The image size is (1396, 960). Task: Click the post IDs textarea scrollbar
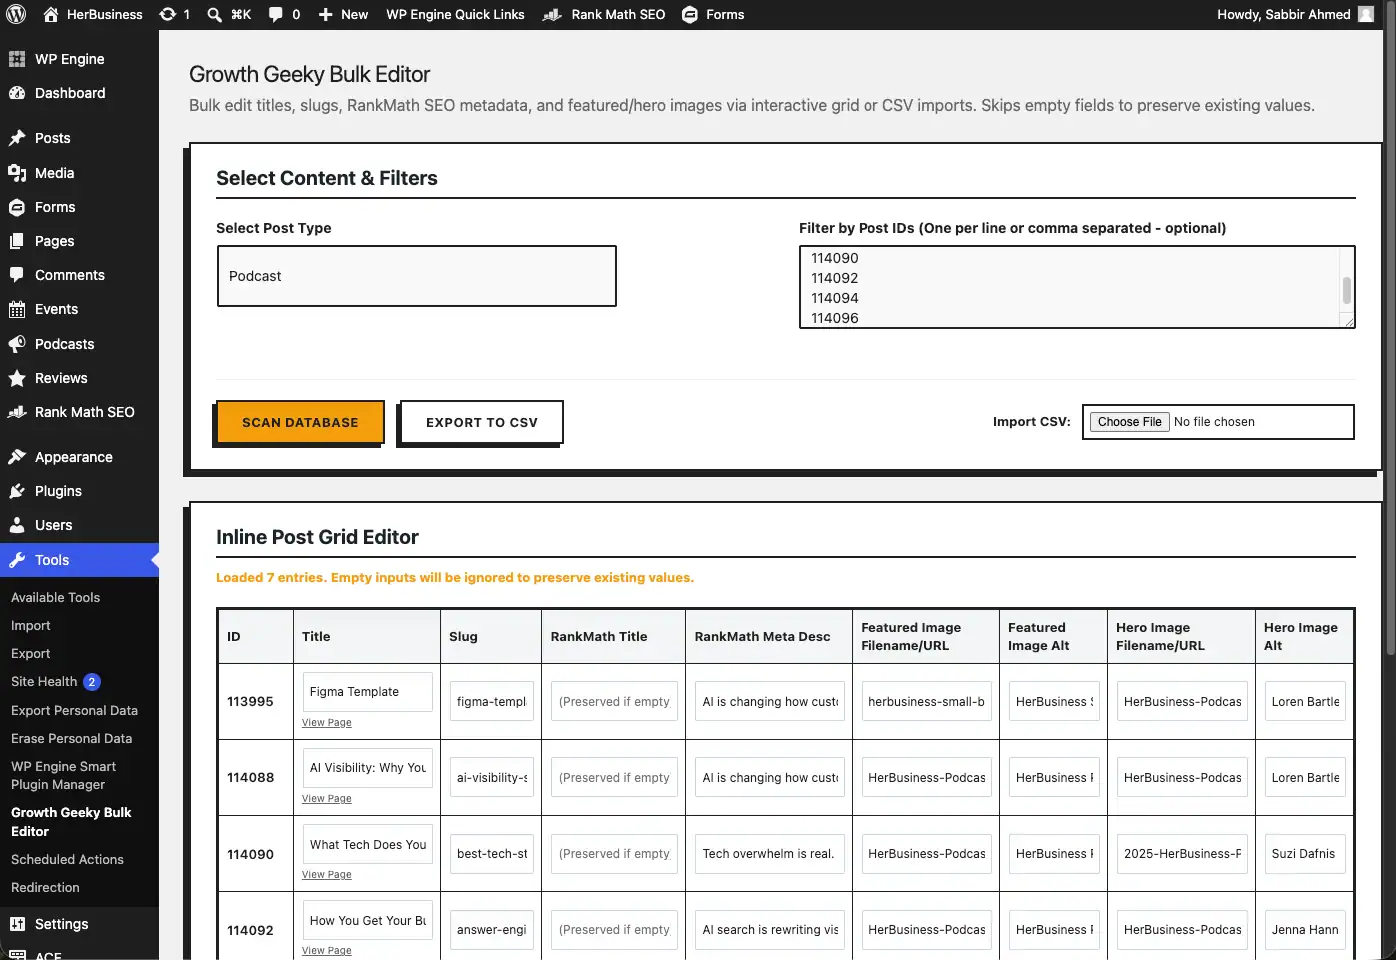[1347, 290]
